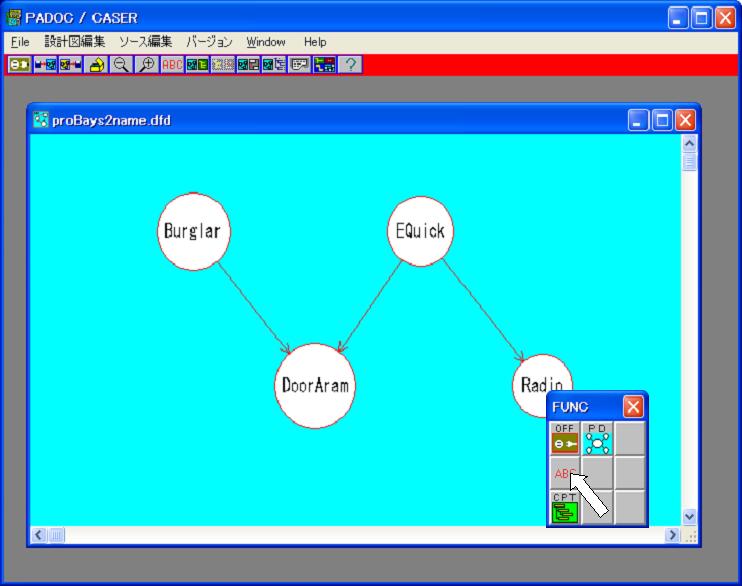Screen dimensions: 742x586
Task: Open the File menu
Action: pos(20,42)
